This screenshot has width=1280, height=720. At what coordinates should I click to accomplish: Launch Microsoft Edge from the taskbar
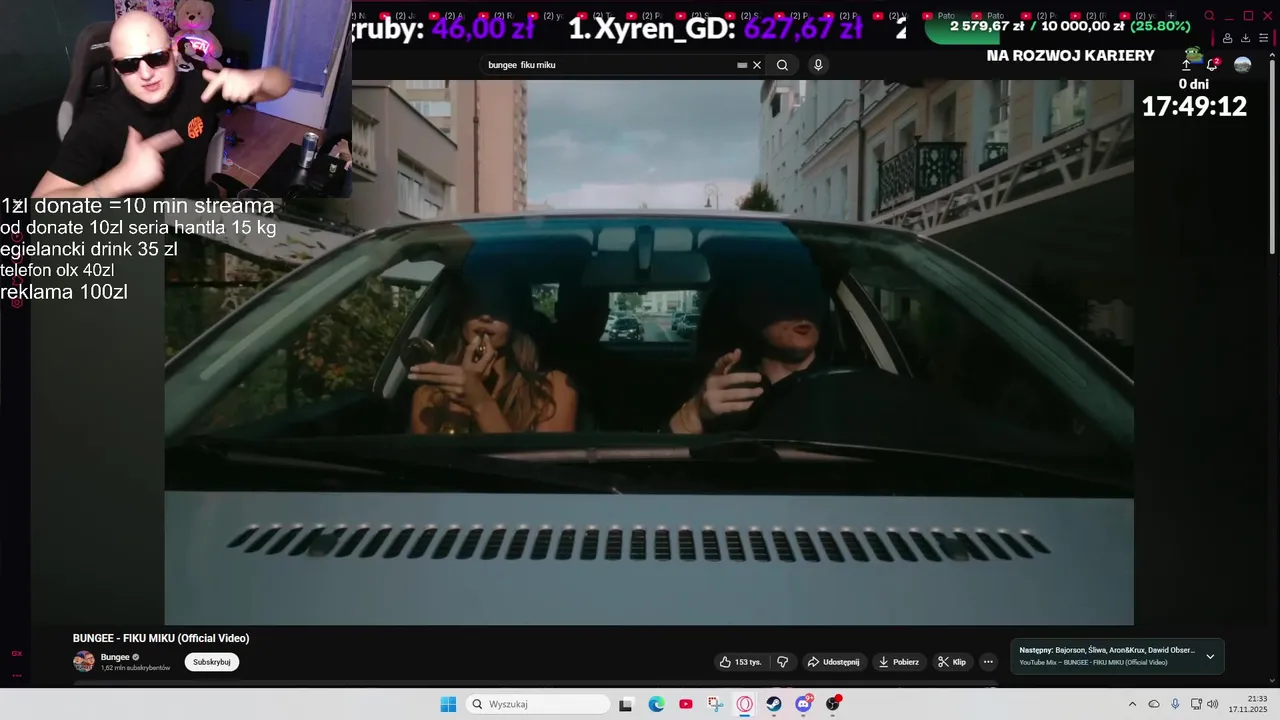click(x=656, y=704)
